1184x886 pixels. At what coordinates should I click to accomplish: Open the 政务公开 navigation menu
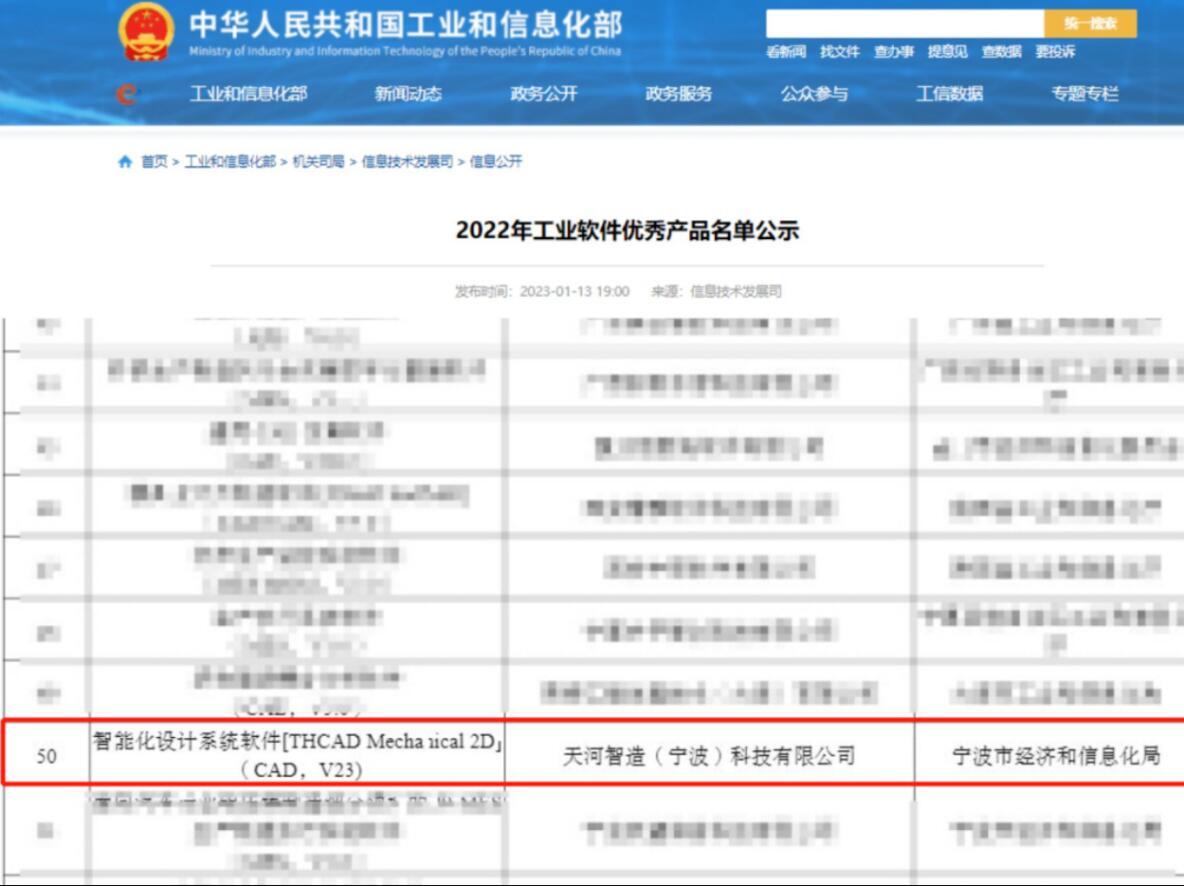click(544, 94)
